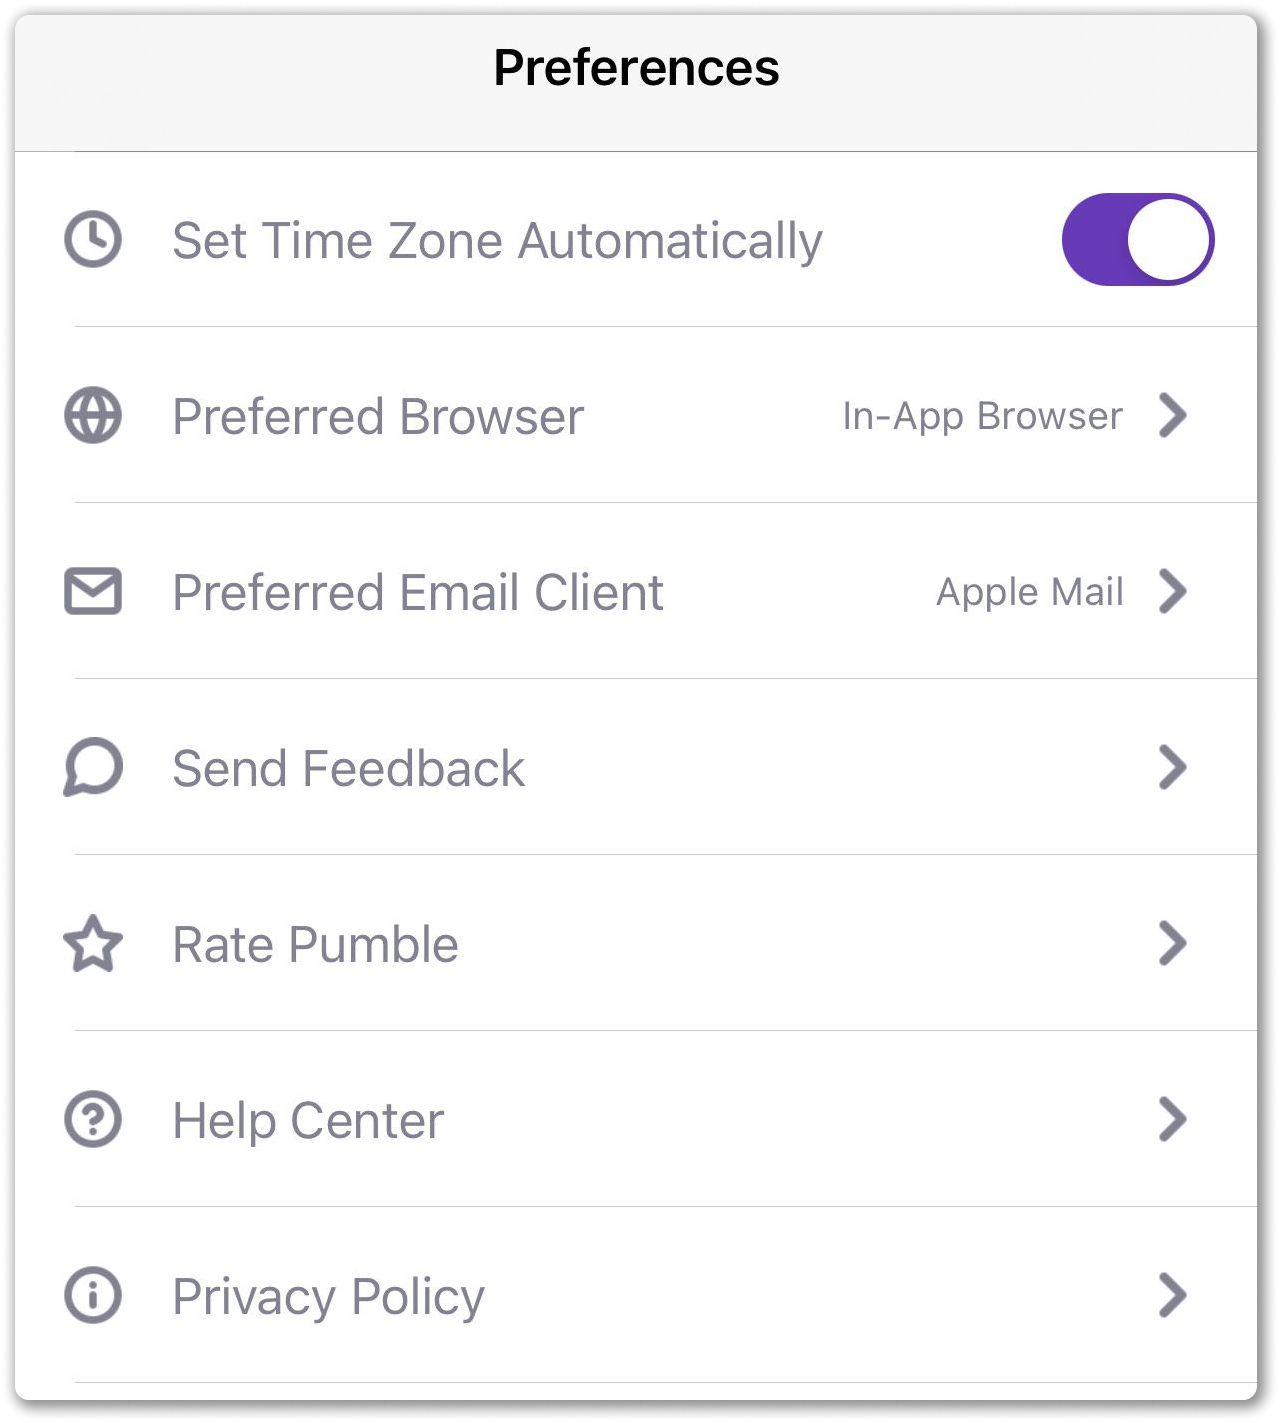The image size is (1280, 1423).
Task: Open the Privacy Policy label
Action: 328,1296
